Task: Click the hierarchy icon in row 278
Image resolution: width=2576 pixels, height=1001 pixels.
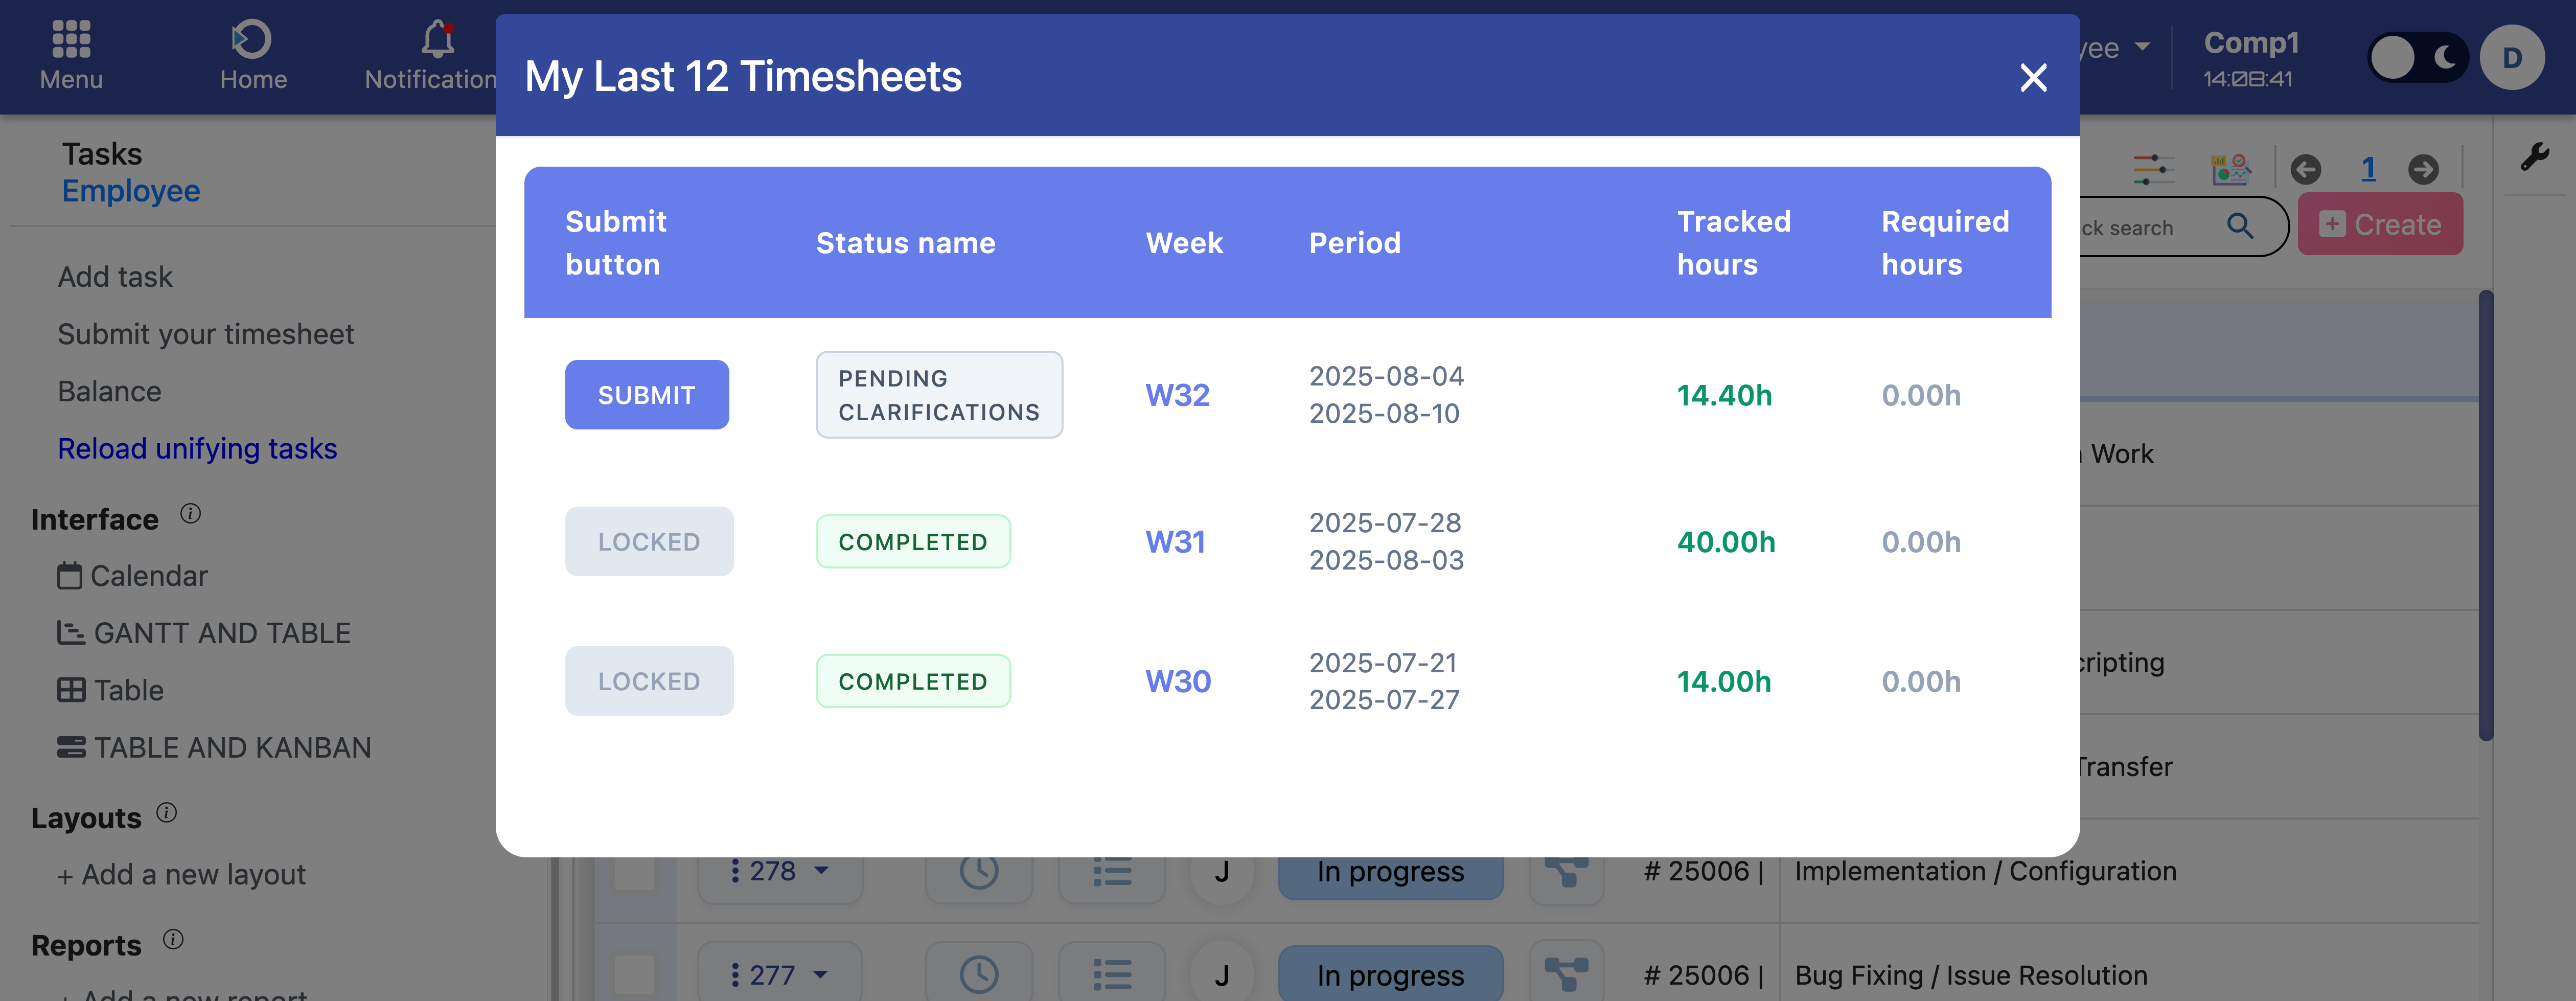Action: (x=1567, y=871)
